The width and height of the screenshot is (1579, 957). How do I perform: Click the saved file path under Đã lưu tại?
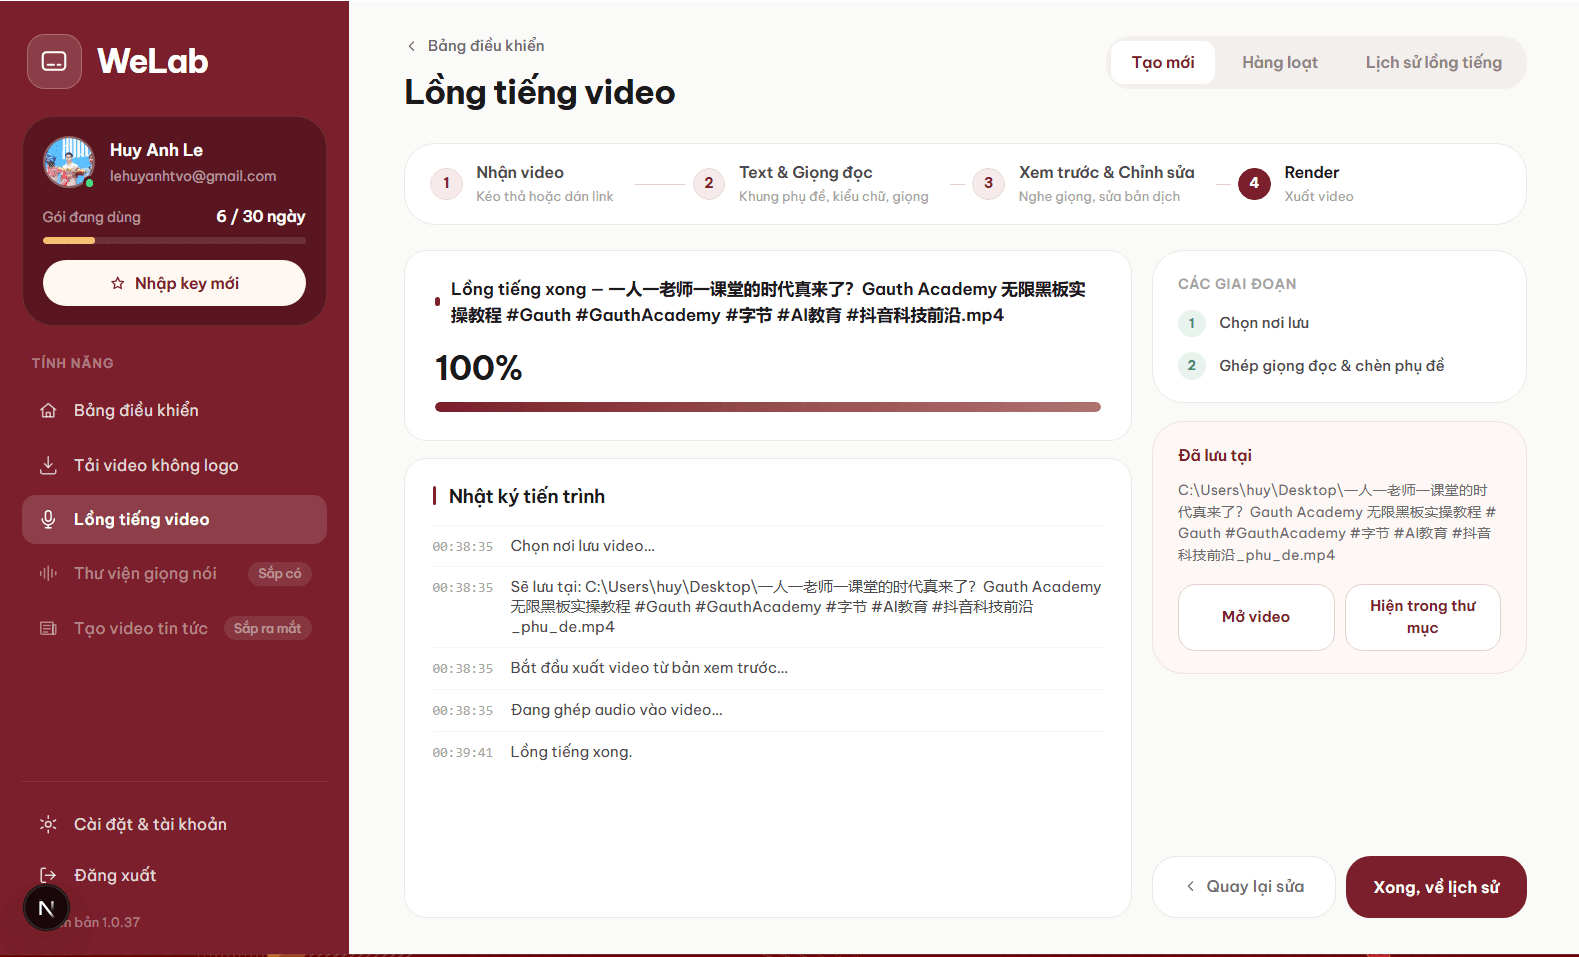[1337, 523]
